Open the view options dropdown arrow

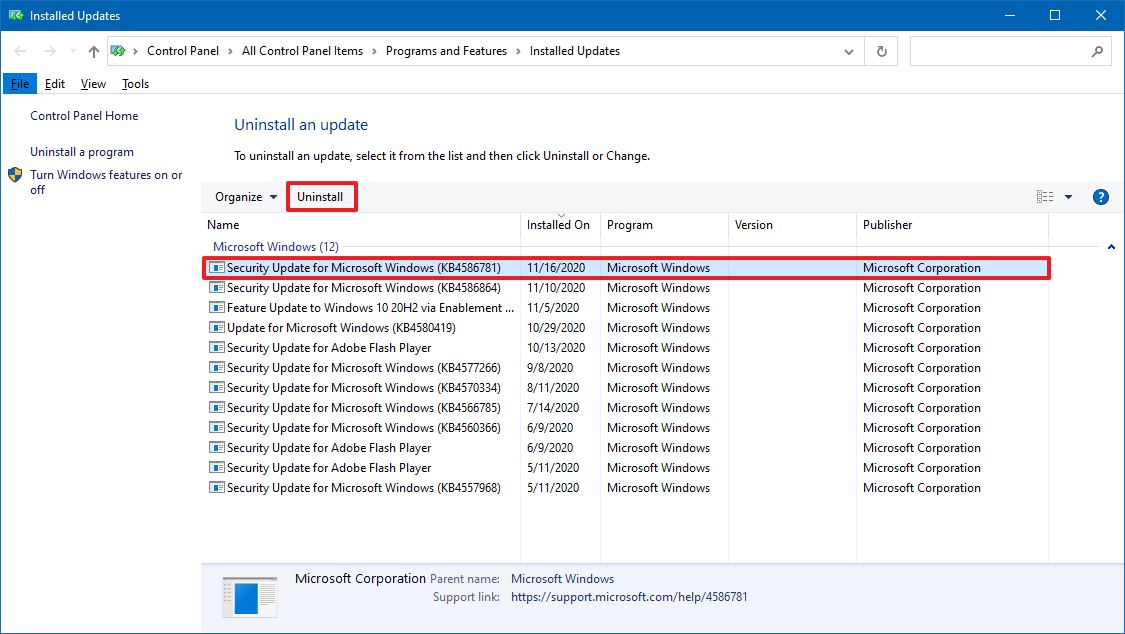tap(1068, 197)
